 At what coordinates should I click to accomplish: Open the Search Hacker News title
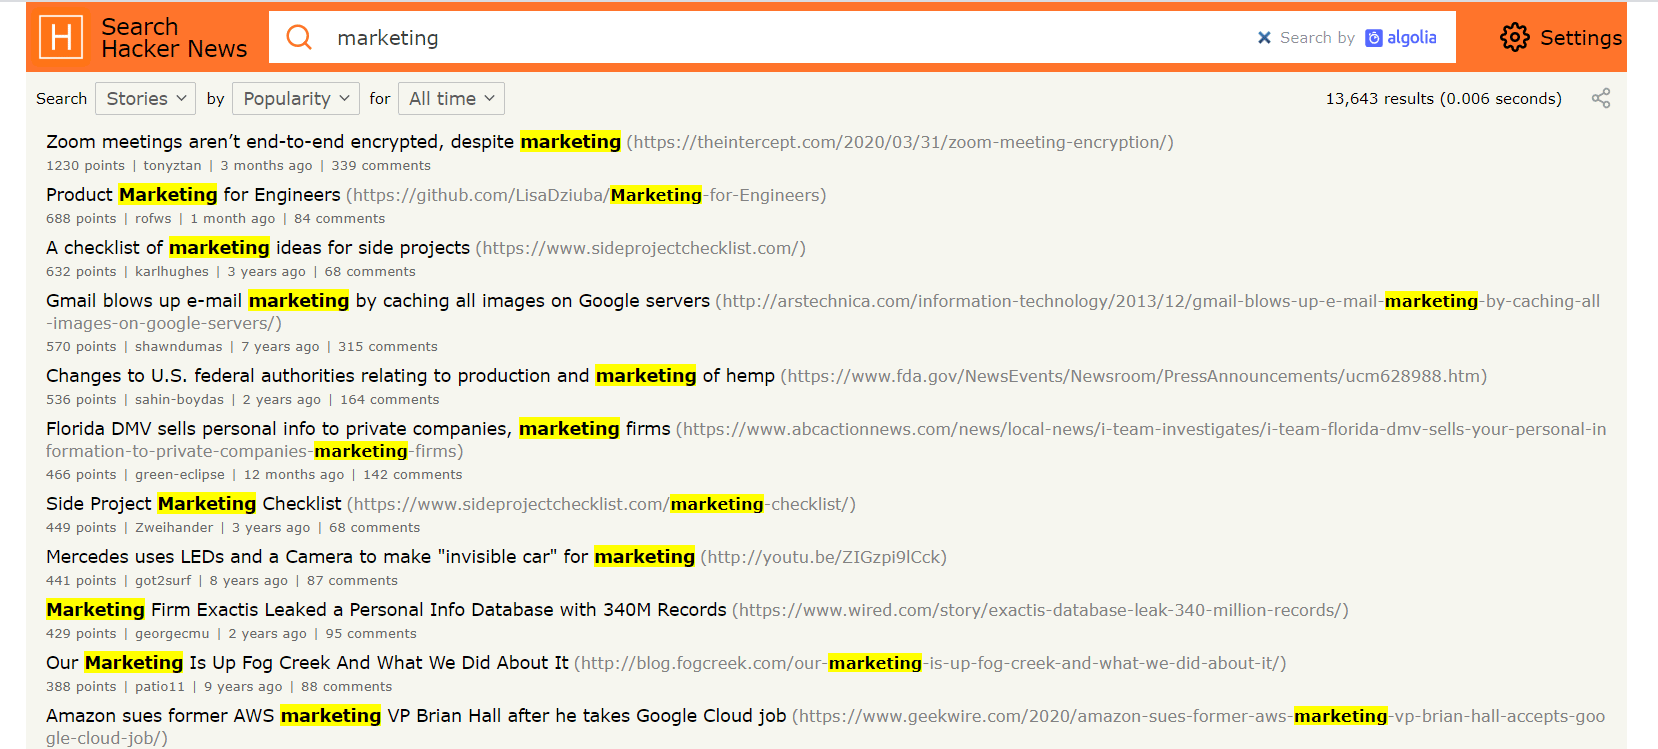point(174,38)
